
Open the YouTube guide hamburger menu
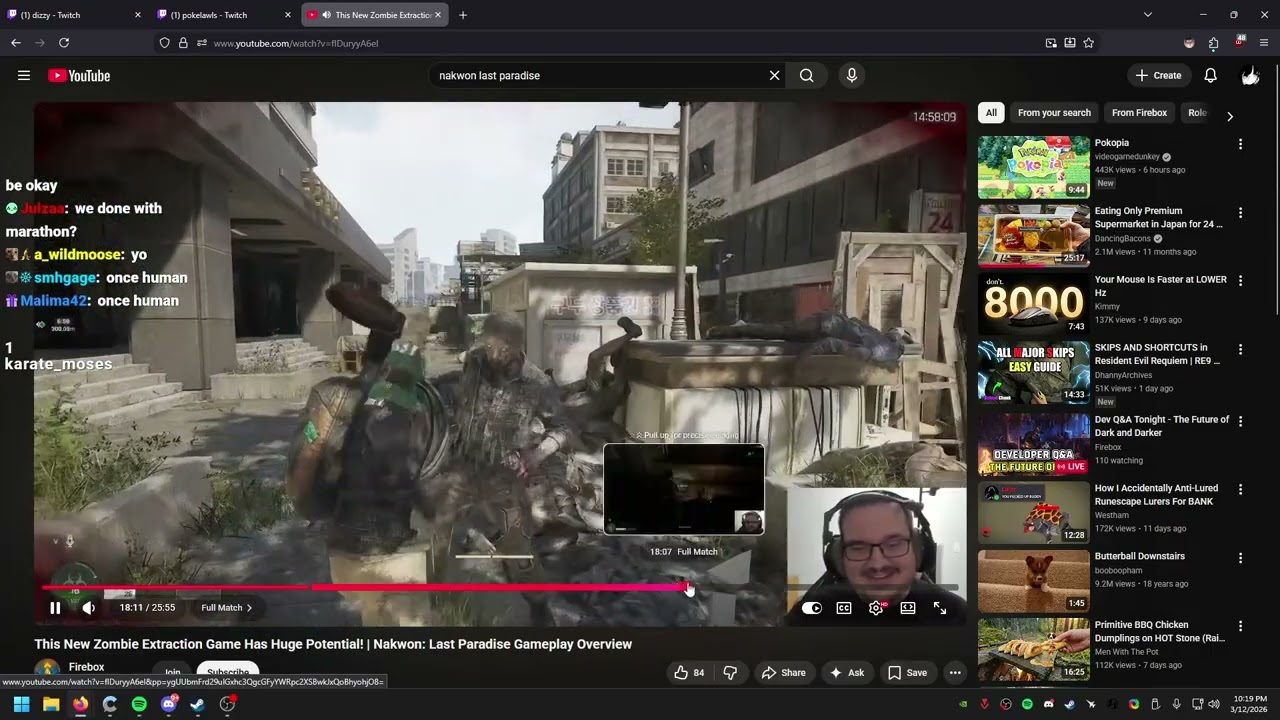tap(24, 75)
